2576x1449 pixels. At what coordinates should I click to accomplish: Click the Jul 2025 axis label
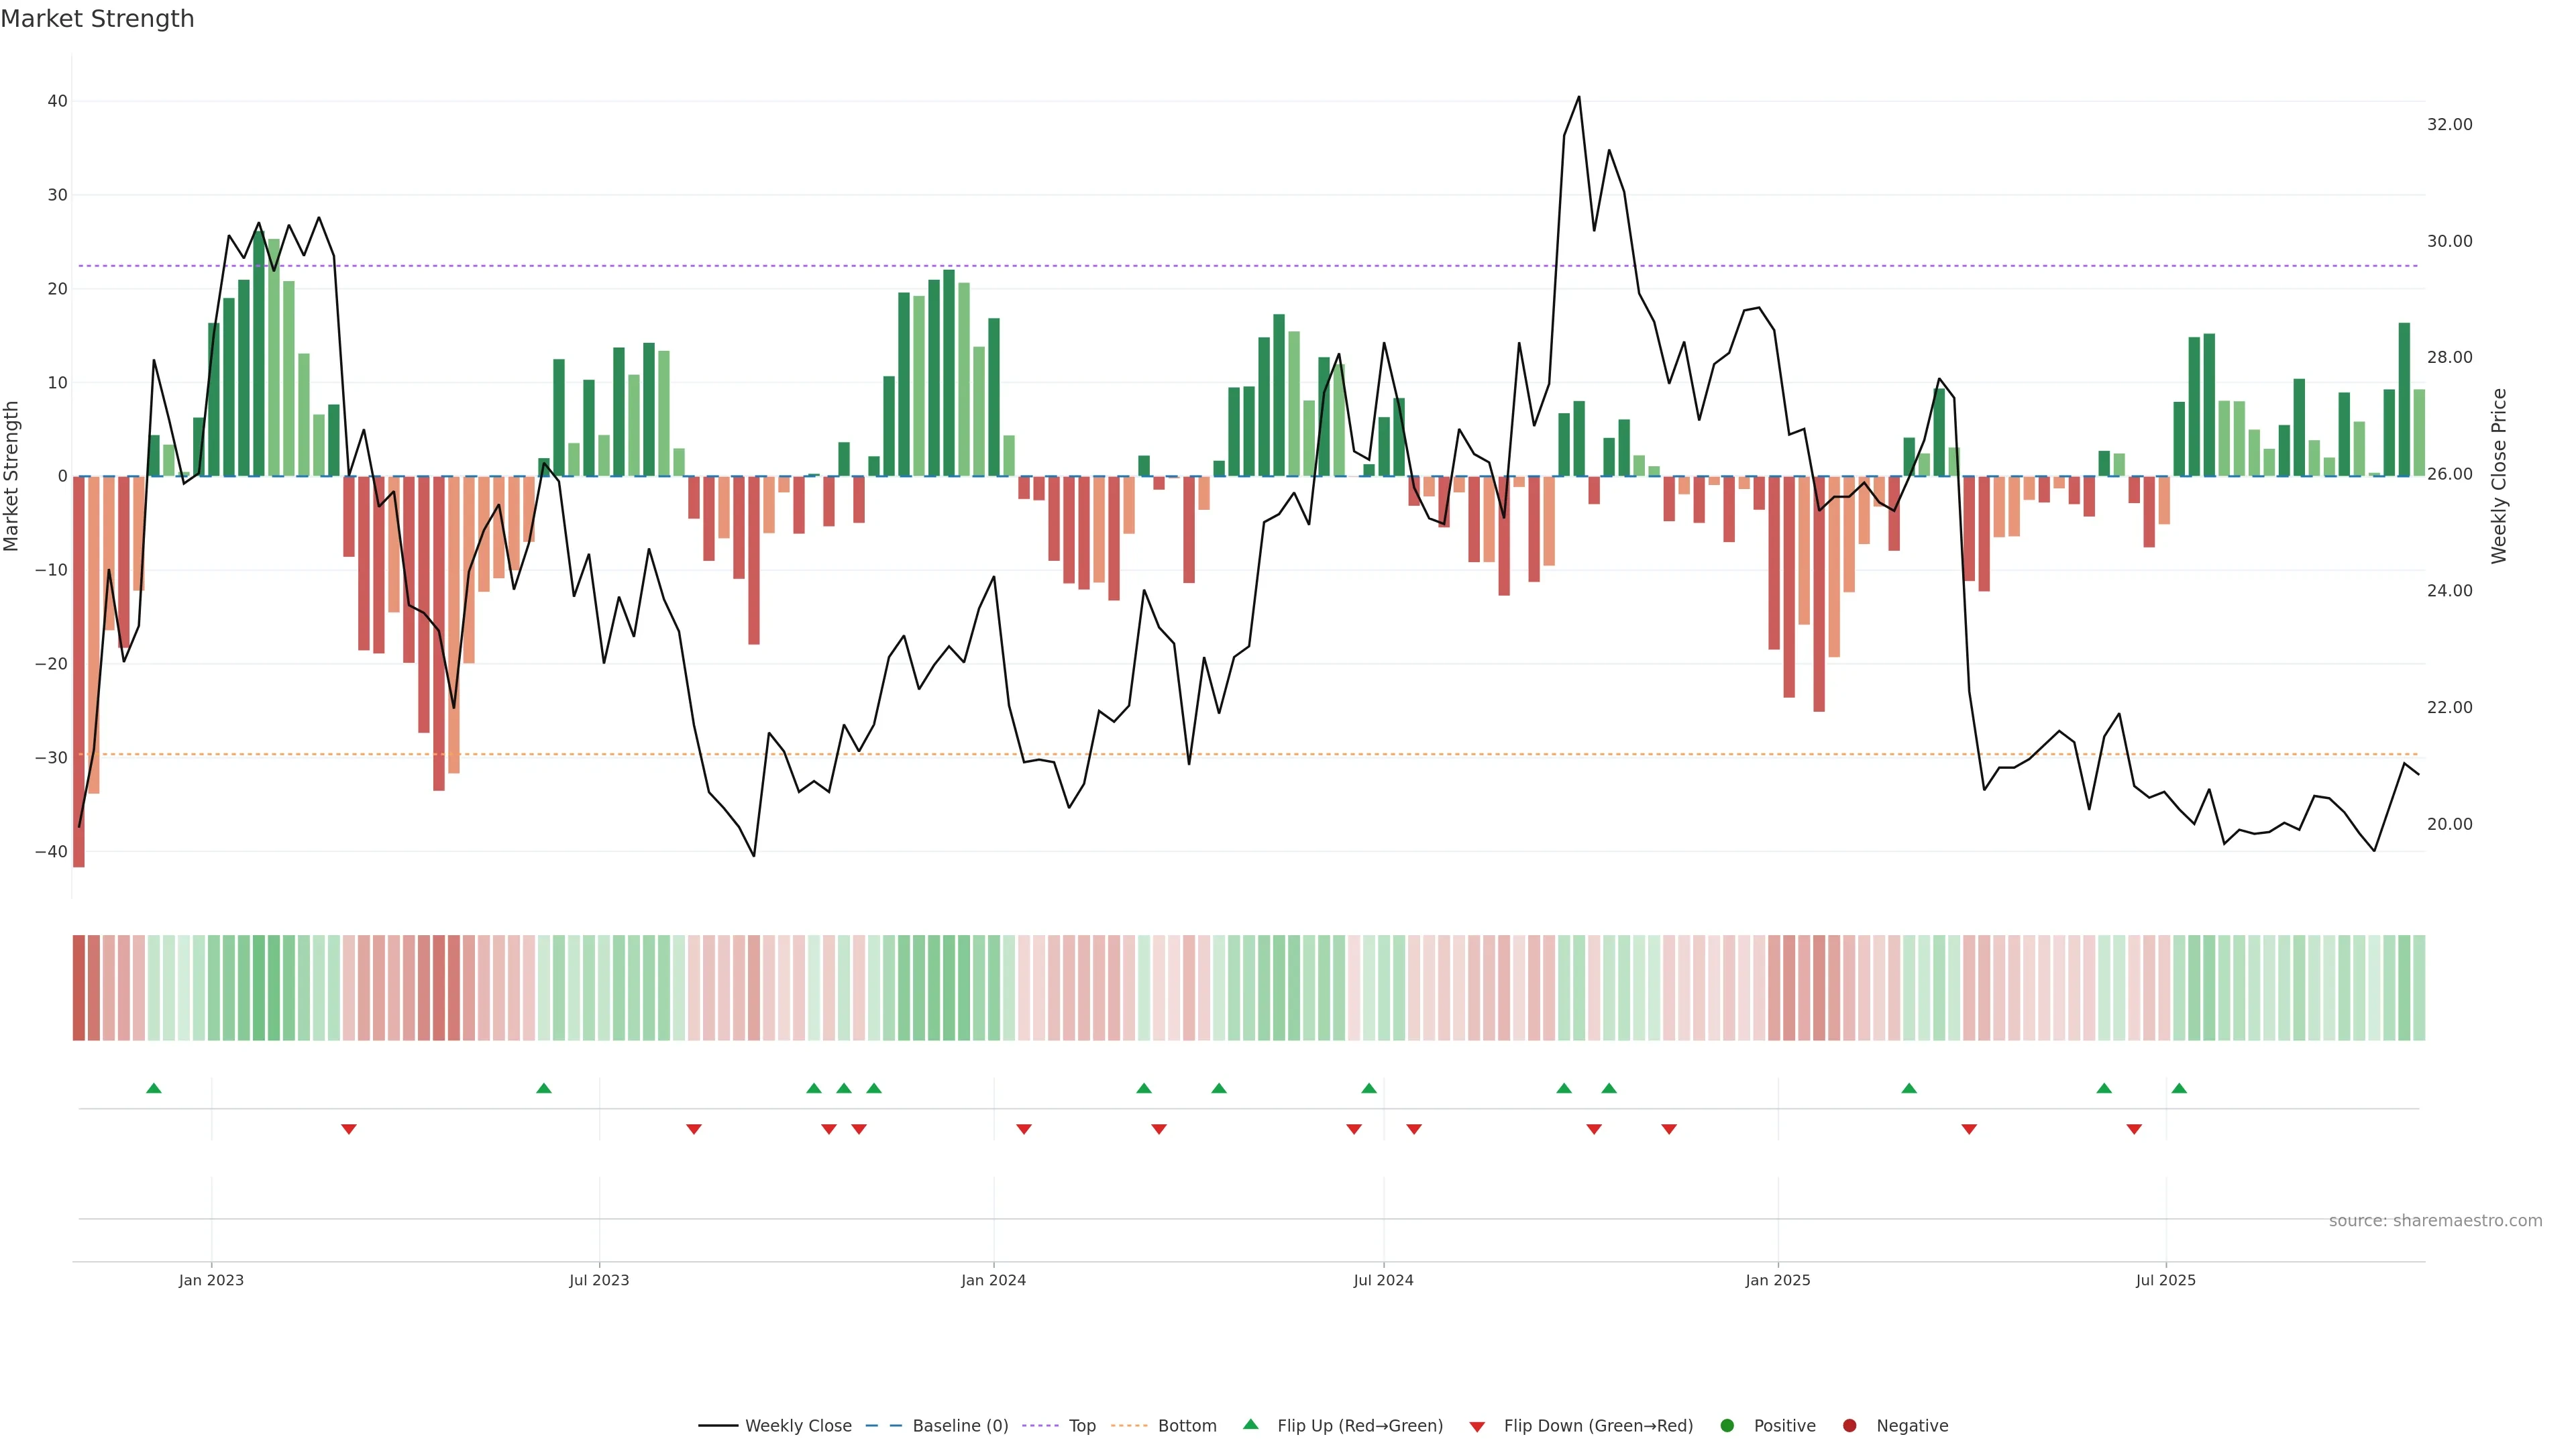point(2165,1280)
